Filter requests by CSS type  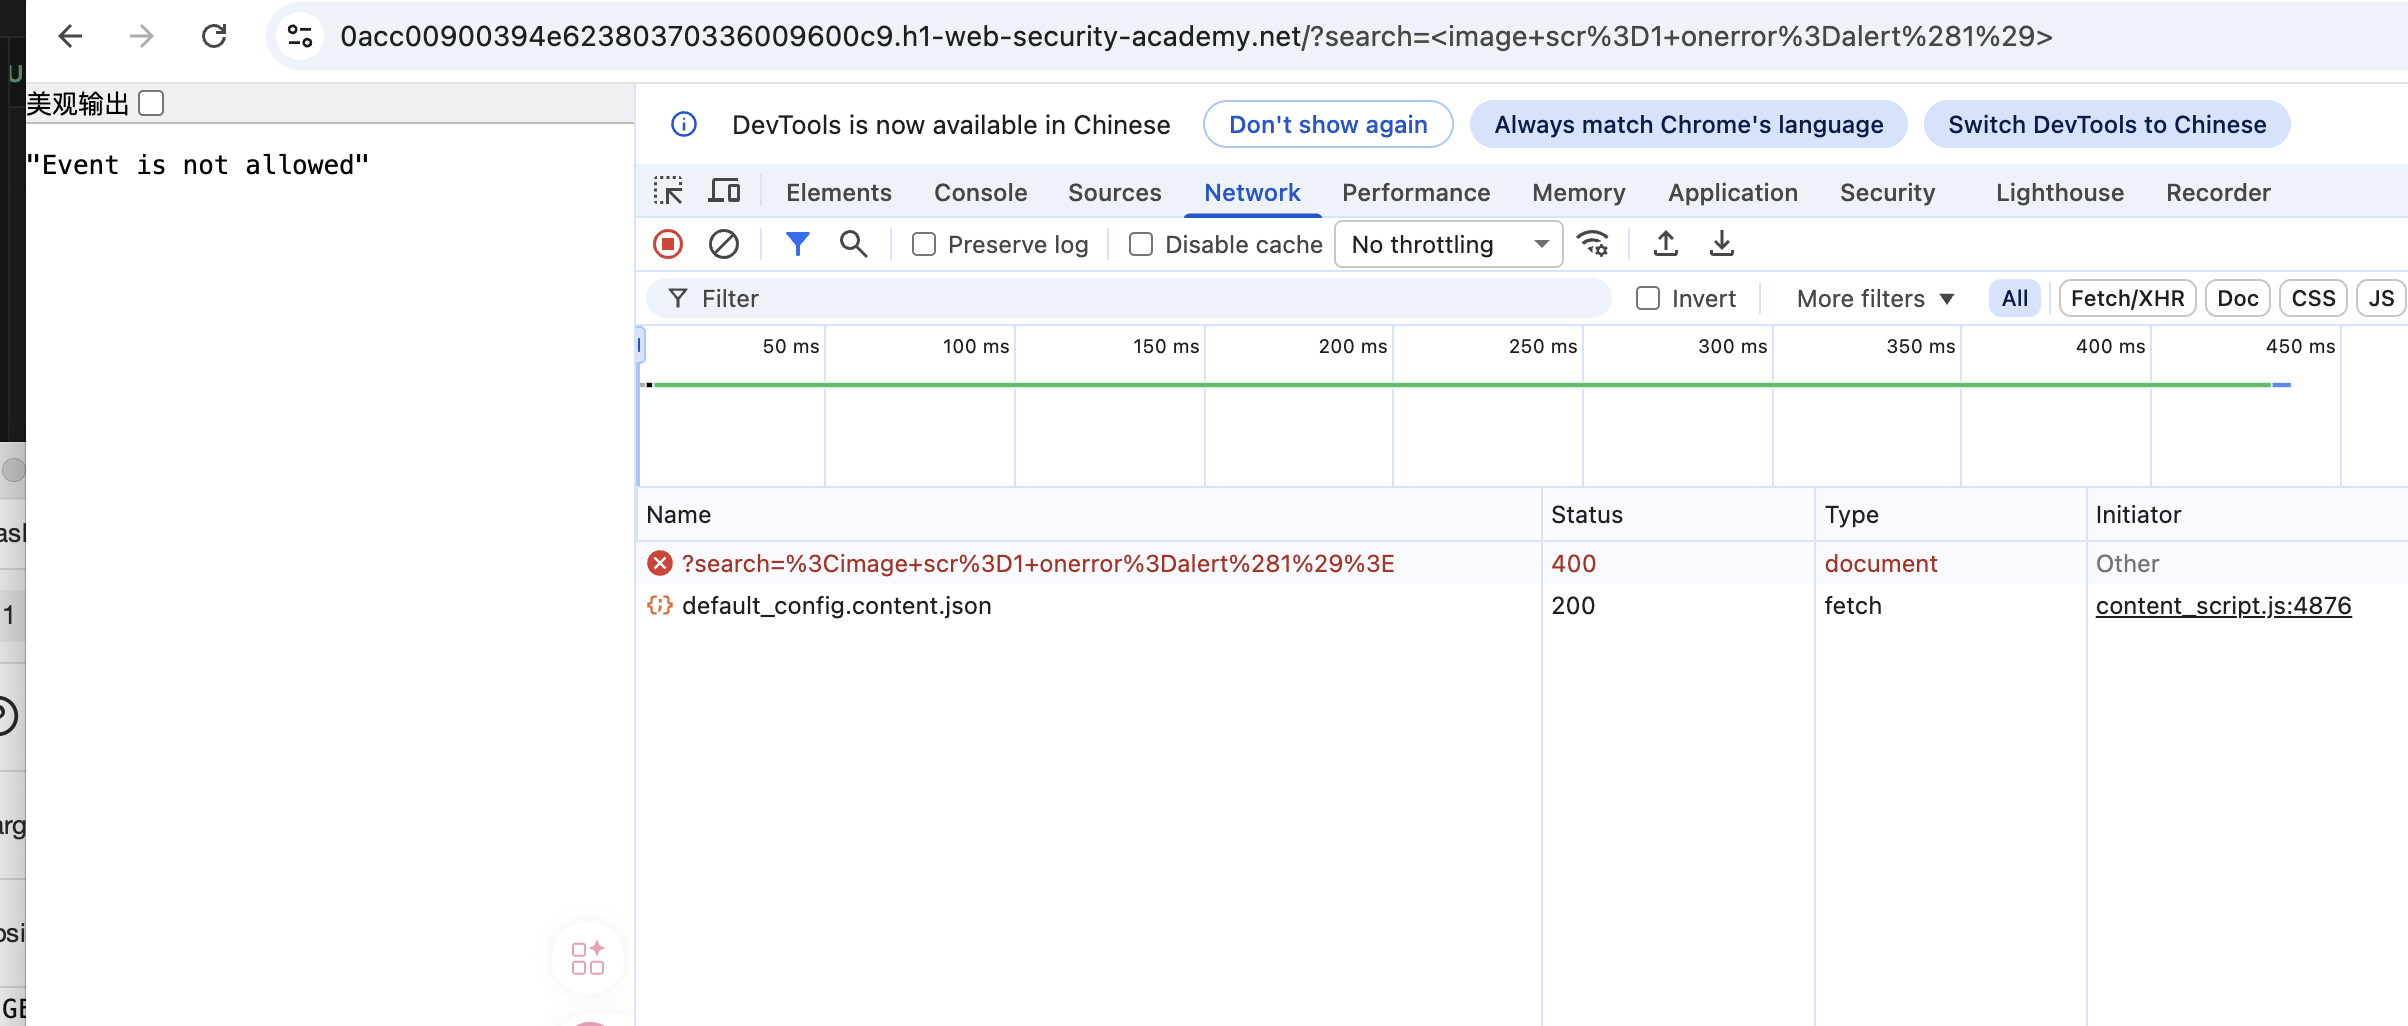pos(2313,298)
